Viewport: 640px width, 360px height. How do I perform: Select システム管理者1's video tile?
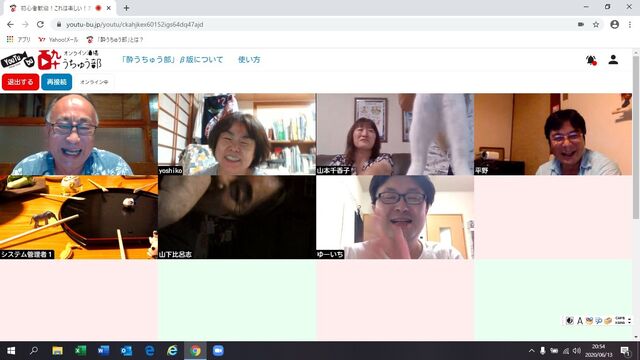point(79,217)
